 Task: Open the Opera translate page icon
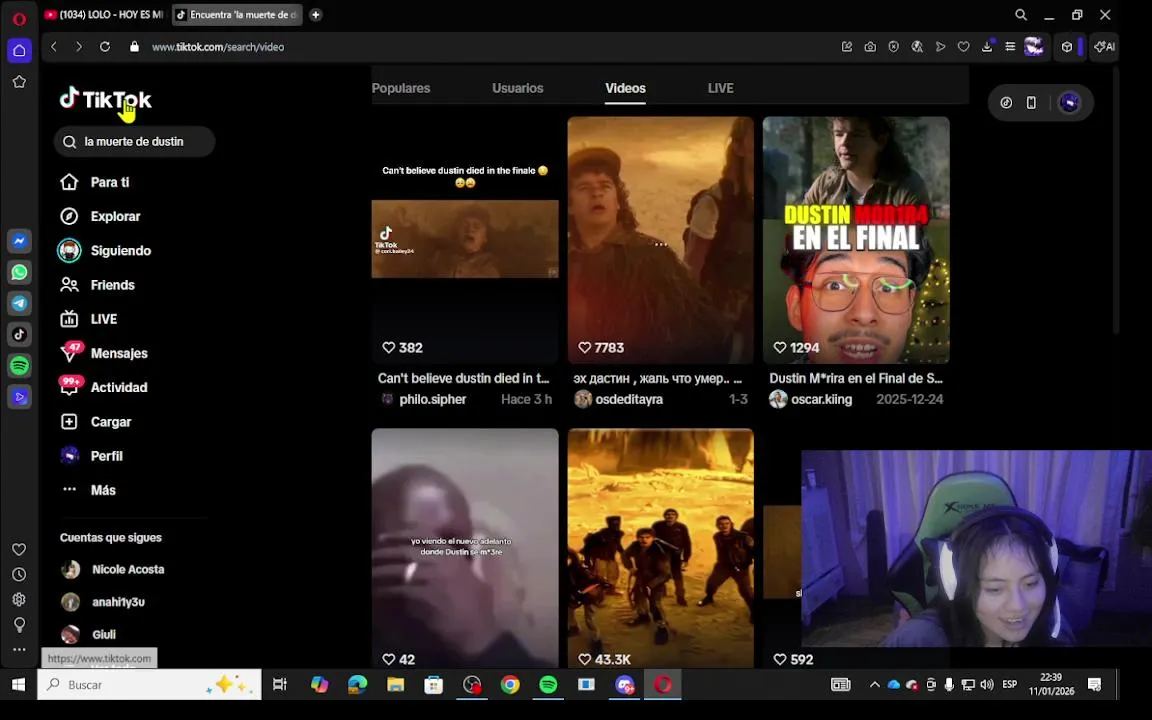coord(917,46)
